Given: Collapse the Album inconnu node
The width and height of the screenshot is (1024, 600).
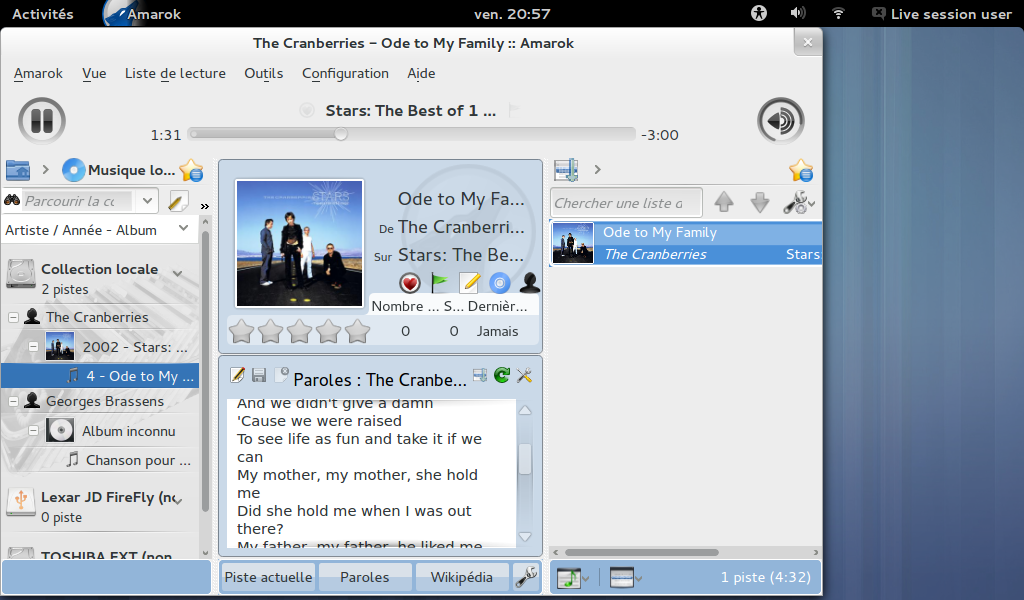Looking at the screenshot, I should click(33, 431).
